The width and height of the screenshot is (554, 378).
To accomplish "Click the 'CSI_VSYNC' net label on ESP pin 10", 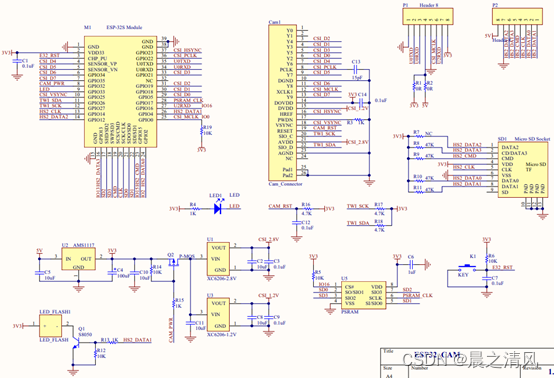I will coord(53,95).
